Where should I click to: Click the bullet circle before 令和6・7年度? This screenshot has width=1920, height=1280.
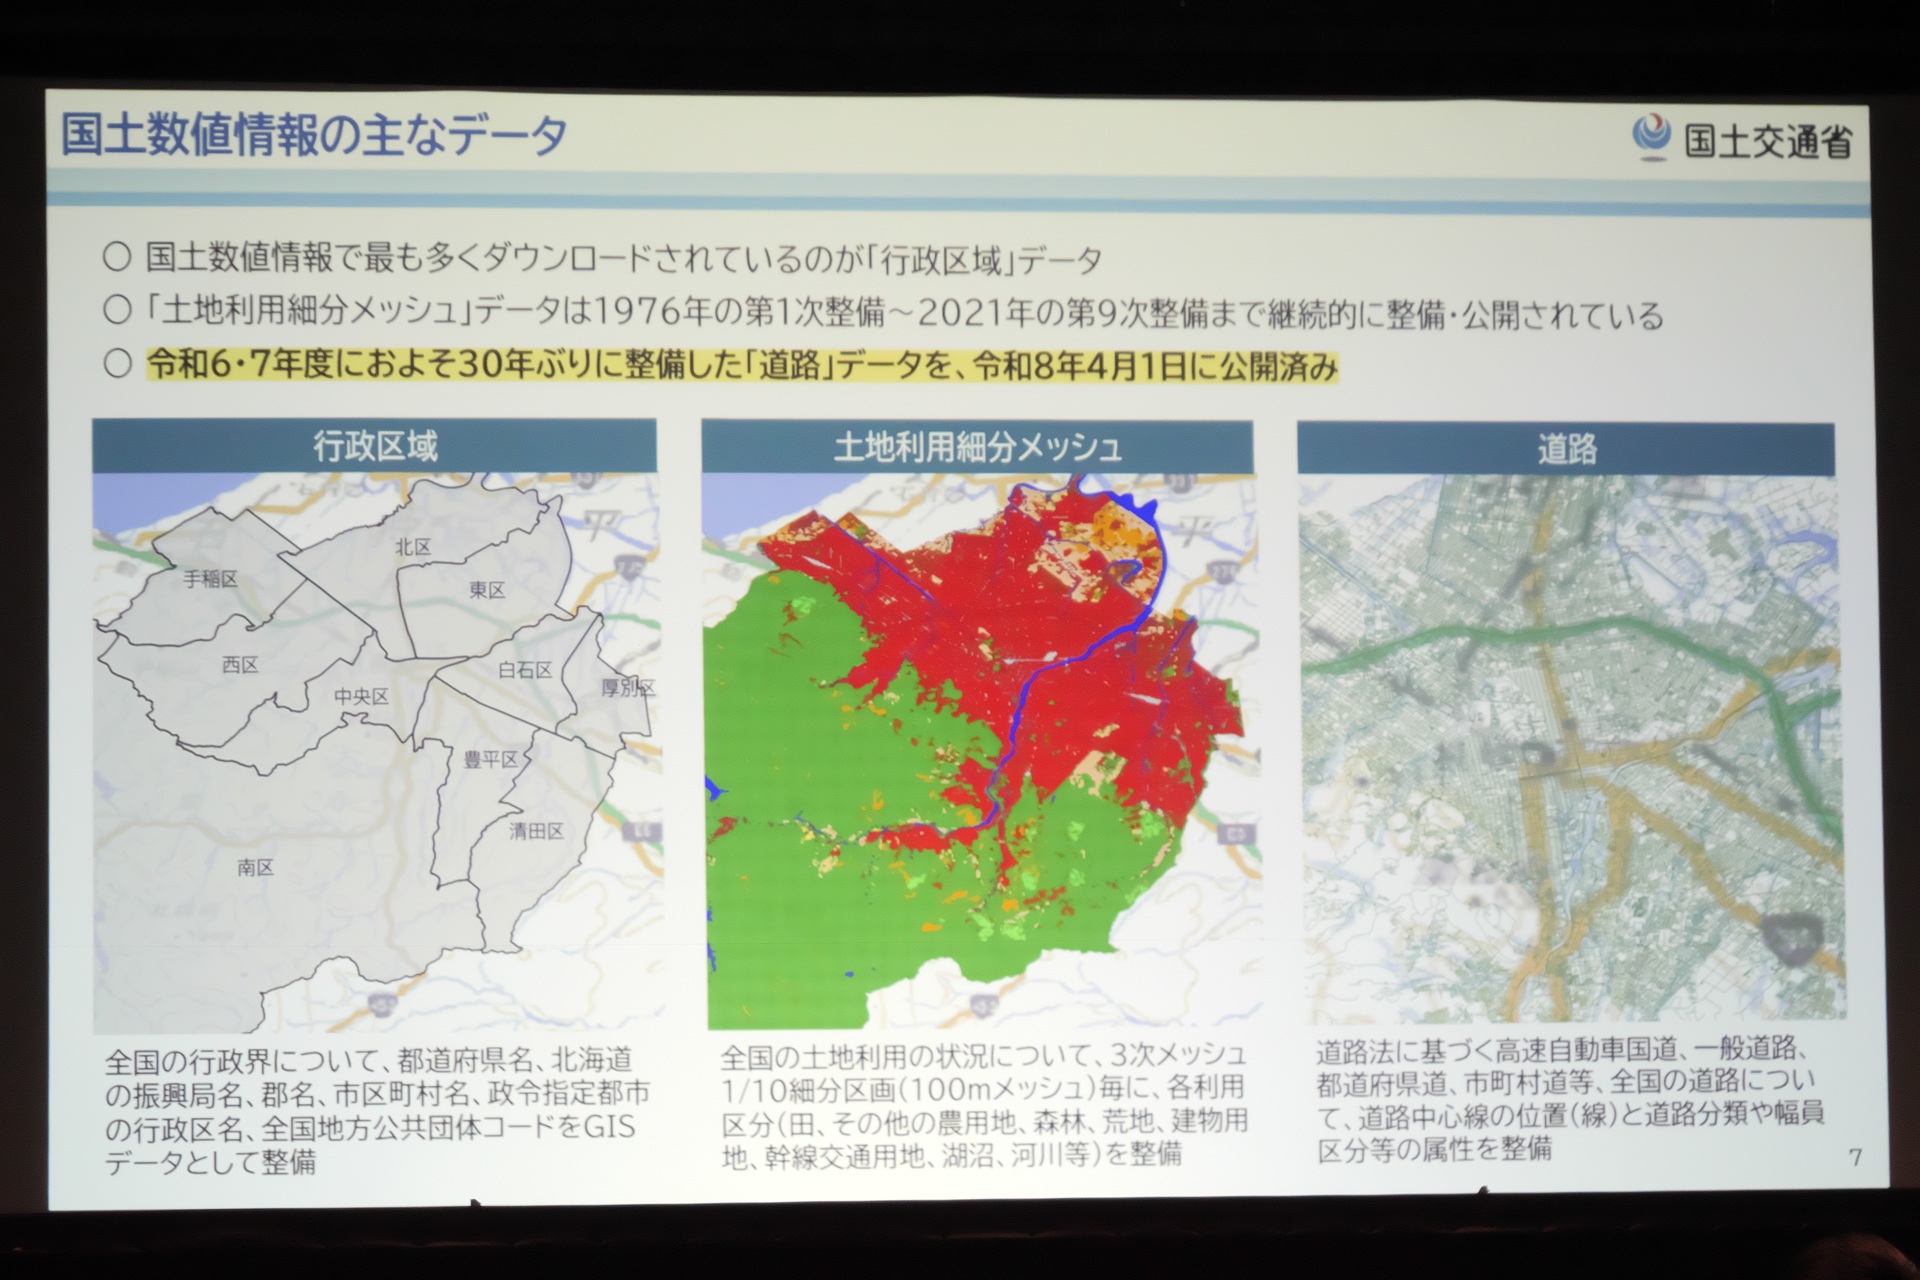[x=117, y=364]
